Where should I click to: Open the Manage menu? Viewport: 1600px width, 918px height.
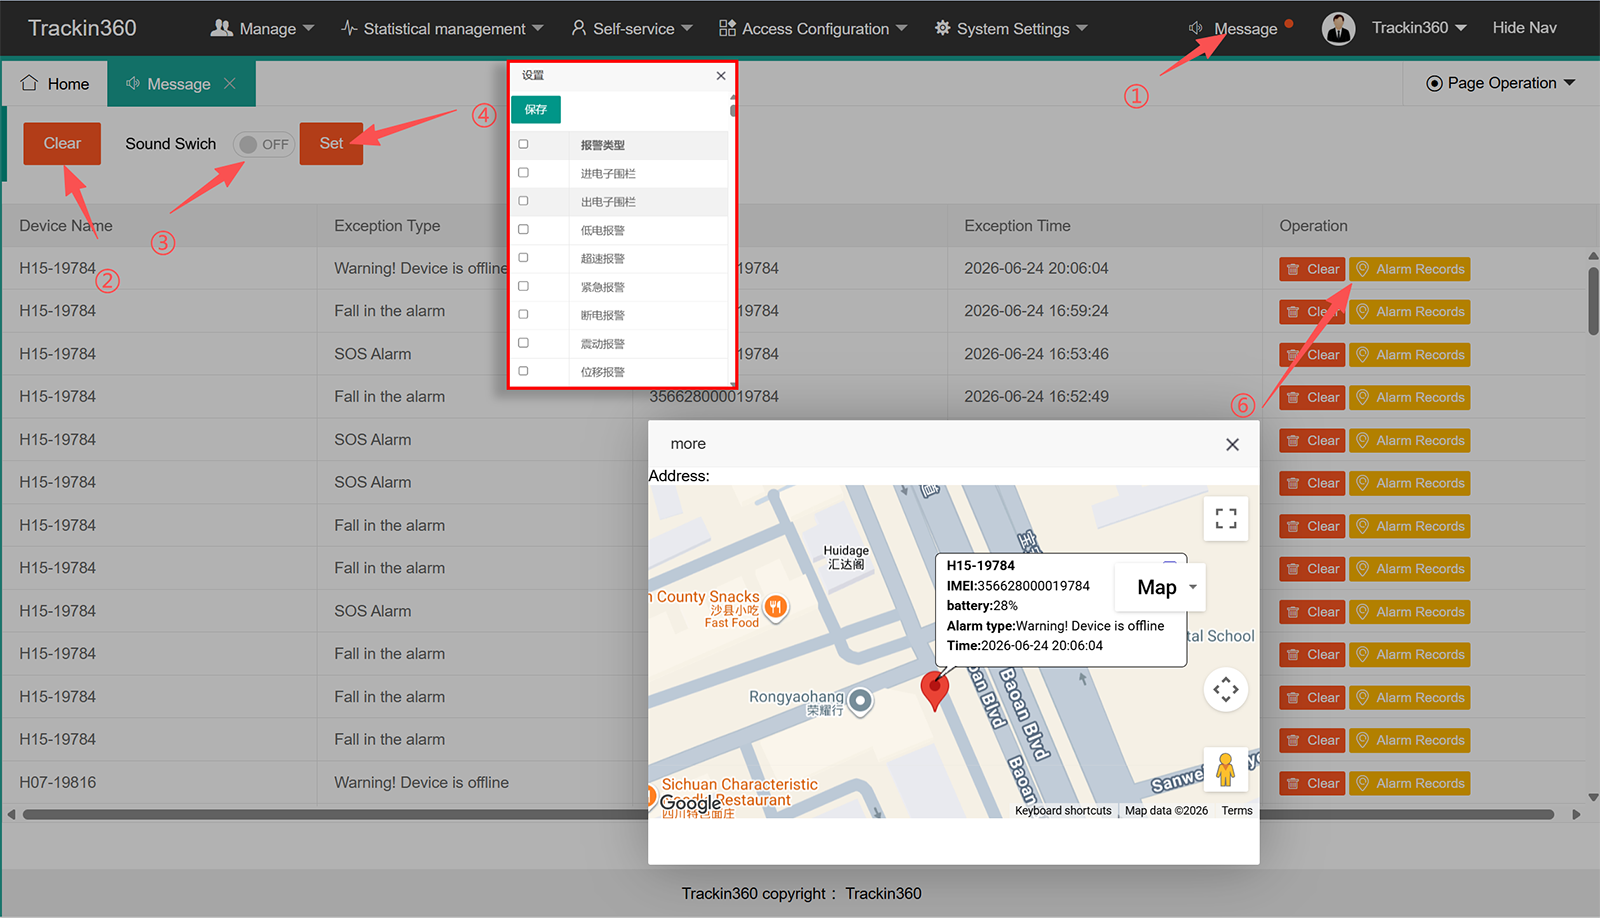(262, 28)
